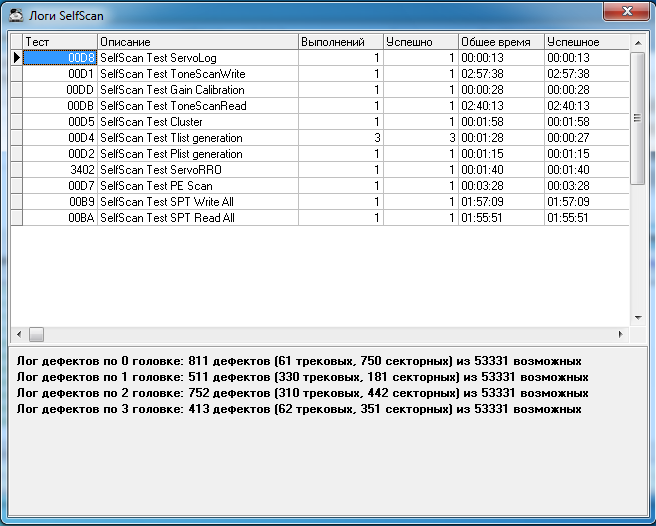Click successful time 00:00:27 cell

(x=587, y=138)
